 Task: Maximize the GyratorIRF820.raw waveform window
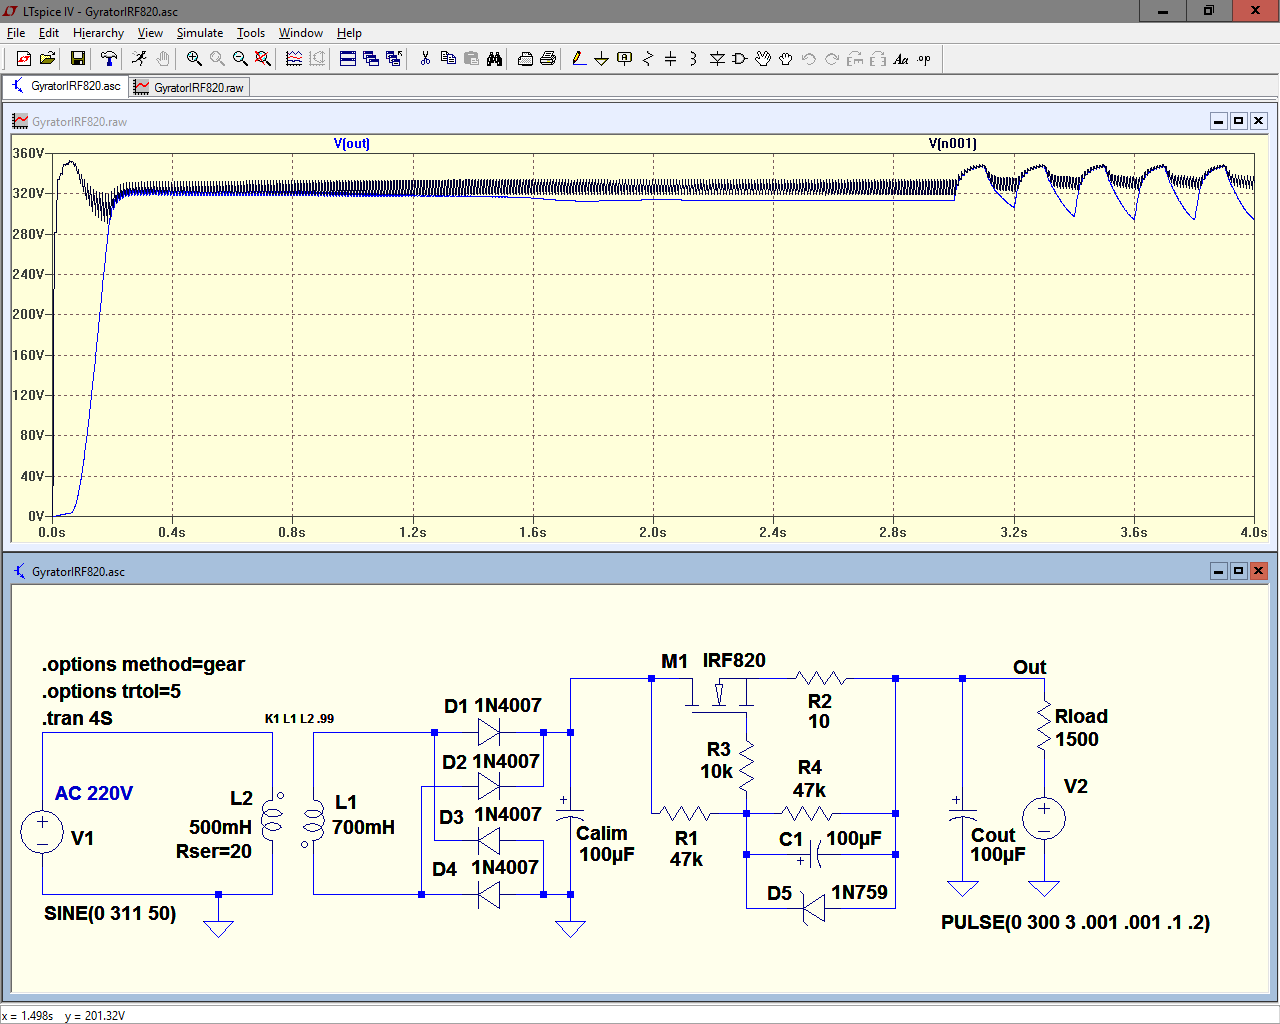[1238, 121]
